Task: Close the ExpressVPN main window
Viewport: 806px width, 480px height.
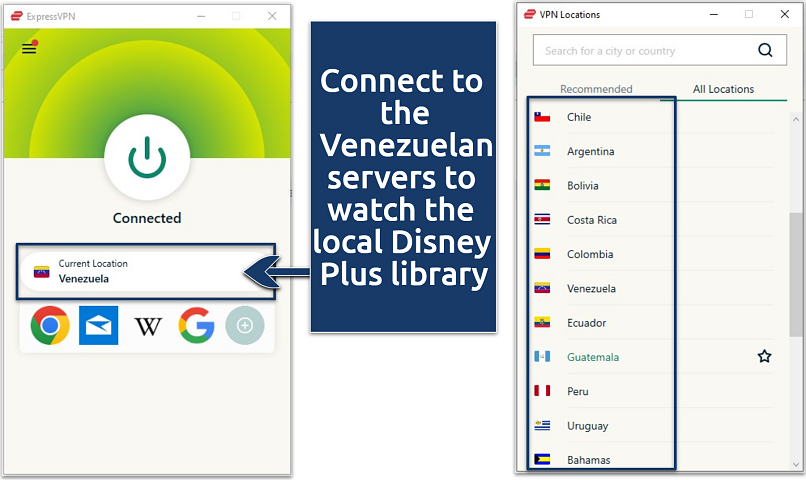Action: (x=272, y=16)
